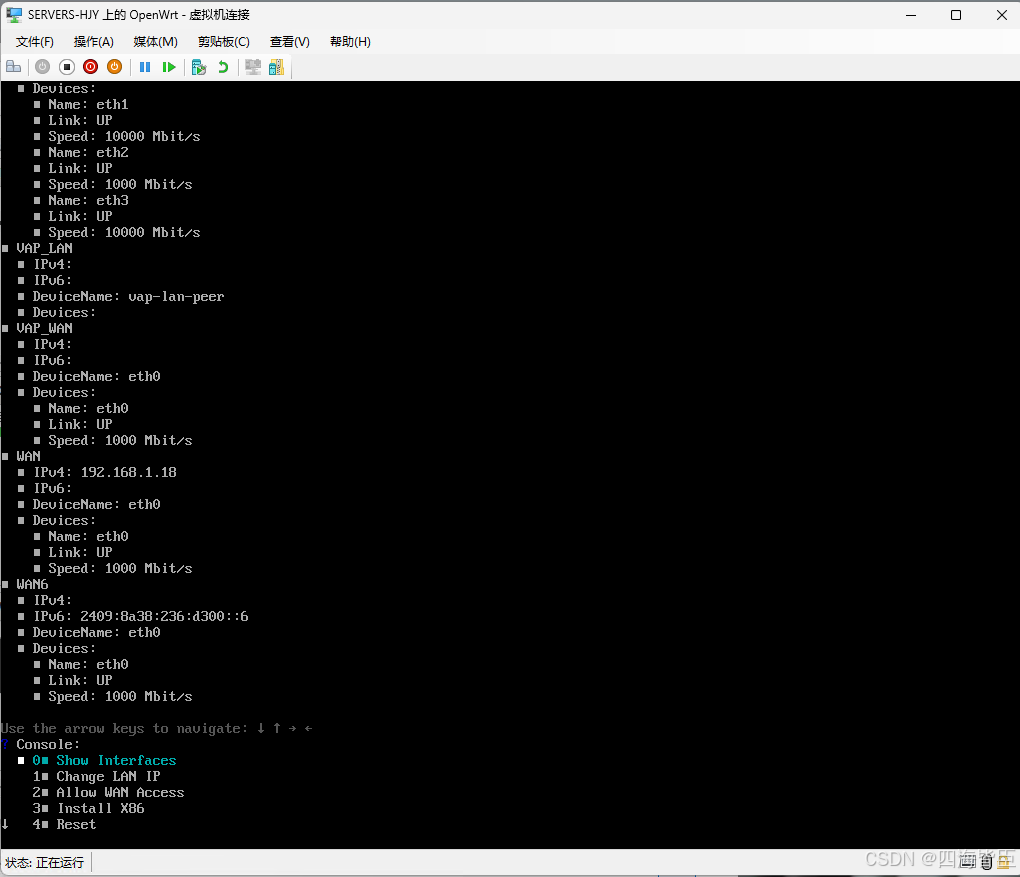Click the Name: eth3 line
This screenshot has height=877, width=1020.
click(88, 200)
